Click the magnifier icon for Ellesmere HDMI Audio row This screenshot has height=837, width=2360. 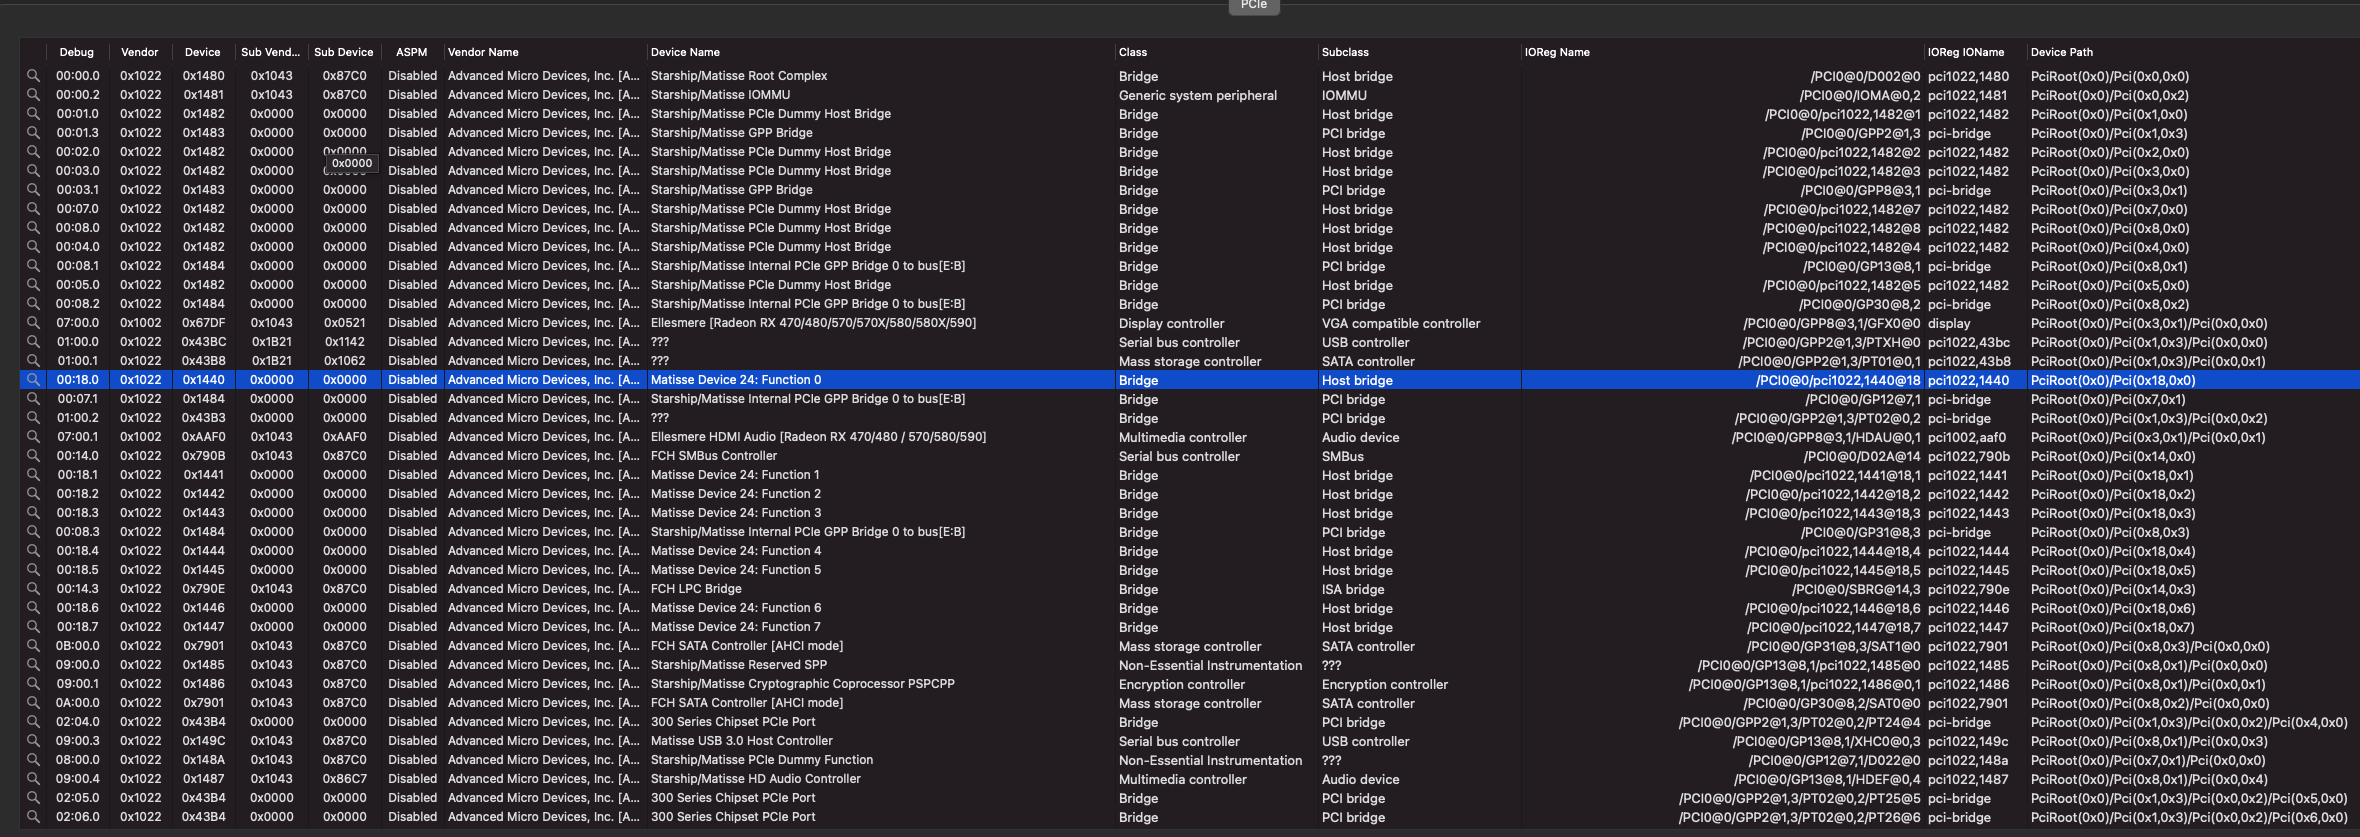(33, 437)
